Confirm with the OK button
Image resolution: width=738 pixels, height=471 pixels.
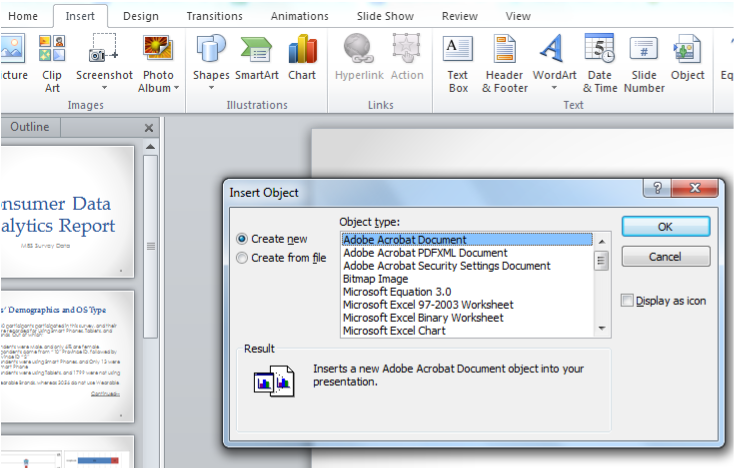[666, 227]
